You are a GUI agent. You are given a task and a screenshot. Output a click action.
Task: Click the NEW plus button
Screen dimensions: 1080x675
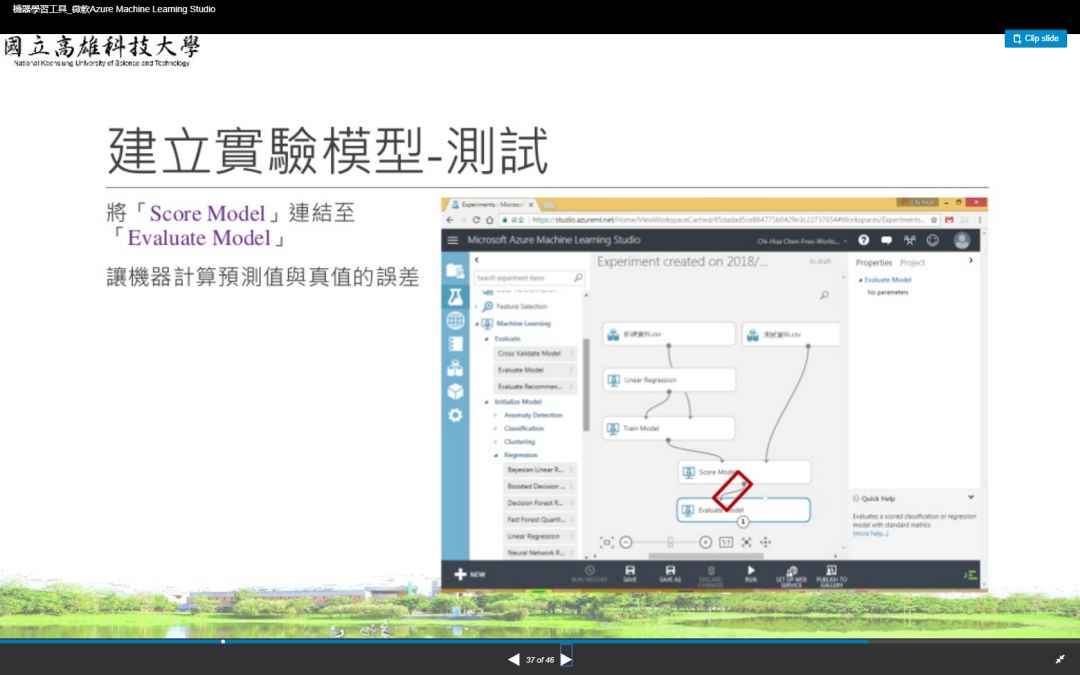pos(470,574)
